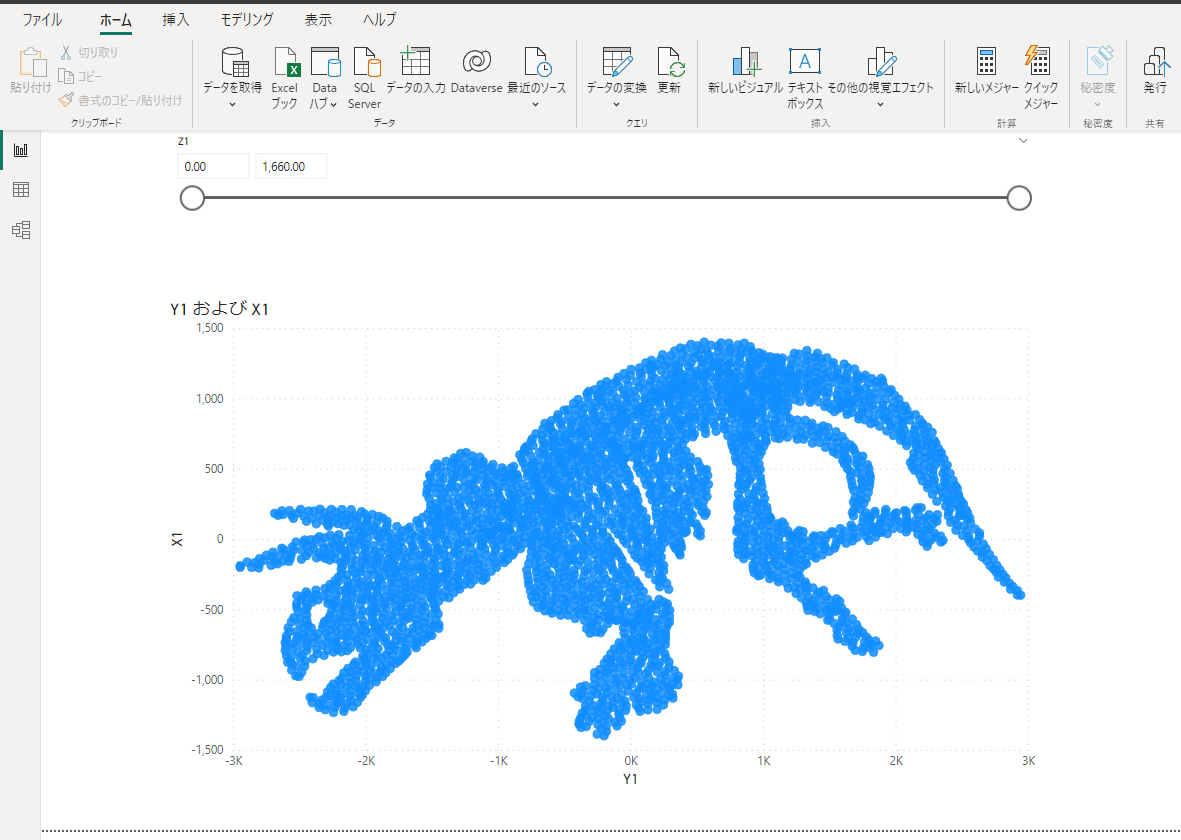
Task: Click the 新しいメジャー calculator icon
Action: [986, 62]
